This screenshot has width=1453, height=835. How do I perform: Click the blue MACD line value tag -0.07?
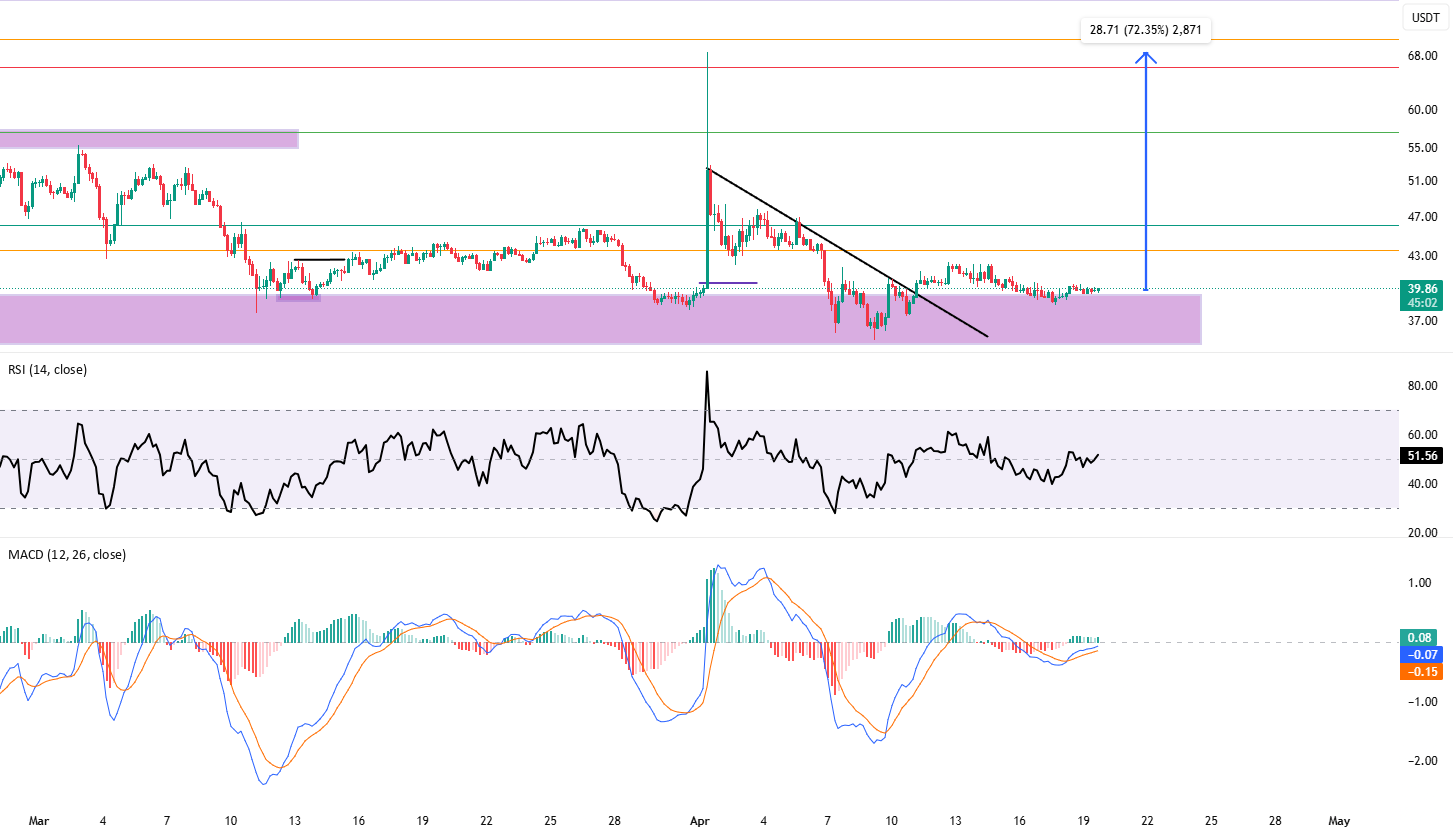1422,654
